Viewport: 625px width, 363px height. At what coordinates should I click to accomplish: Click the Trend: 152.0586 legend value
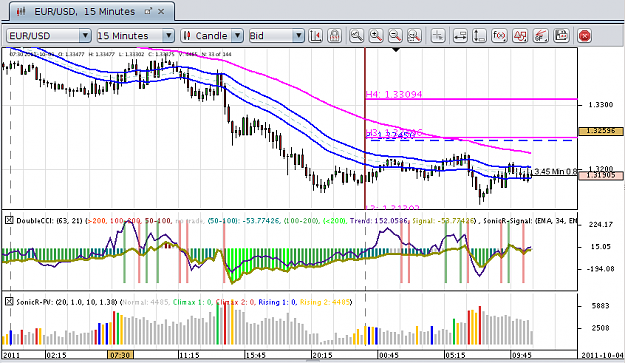379,220
